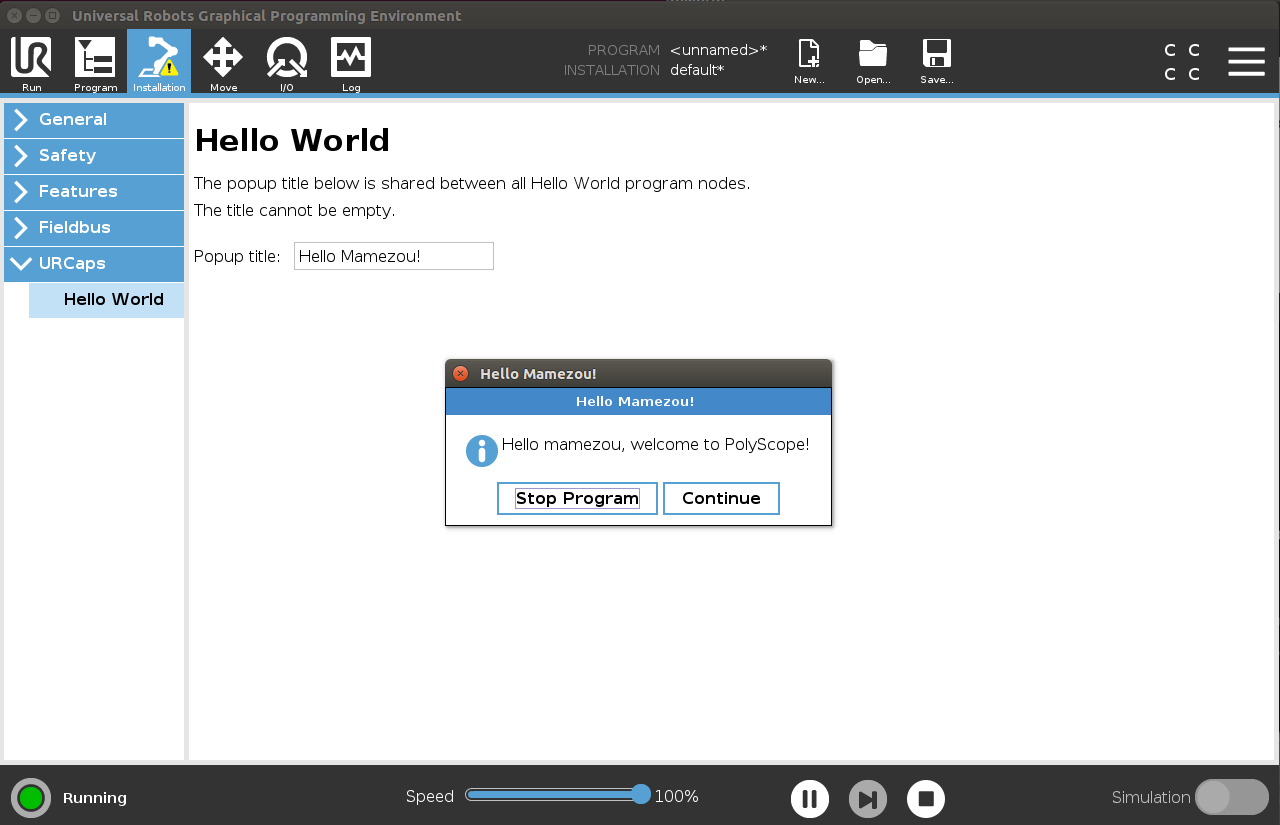Collapse the URCaps section

coord(94,264)
